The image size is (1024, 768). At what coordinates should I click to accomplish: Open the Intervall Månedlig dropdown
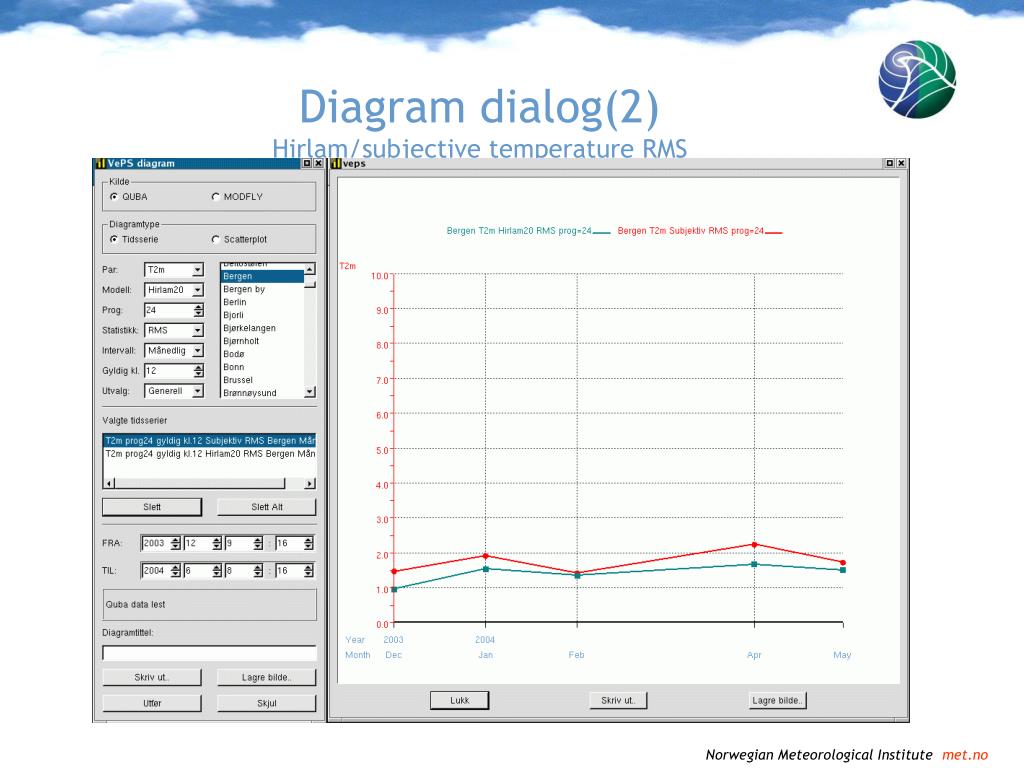click(x=197, y=351)
